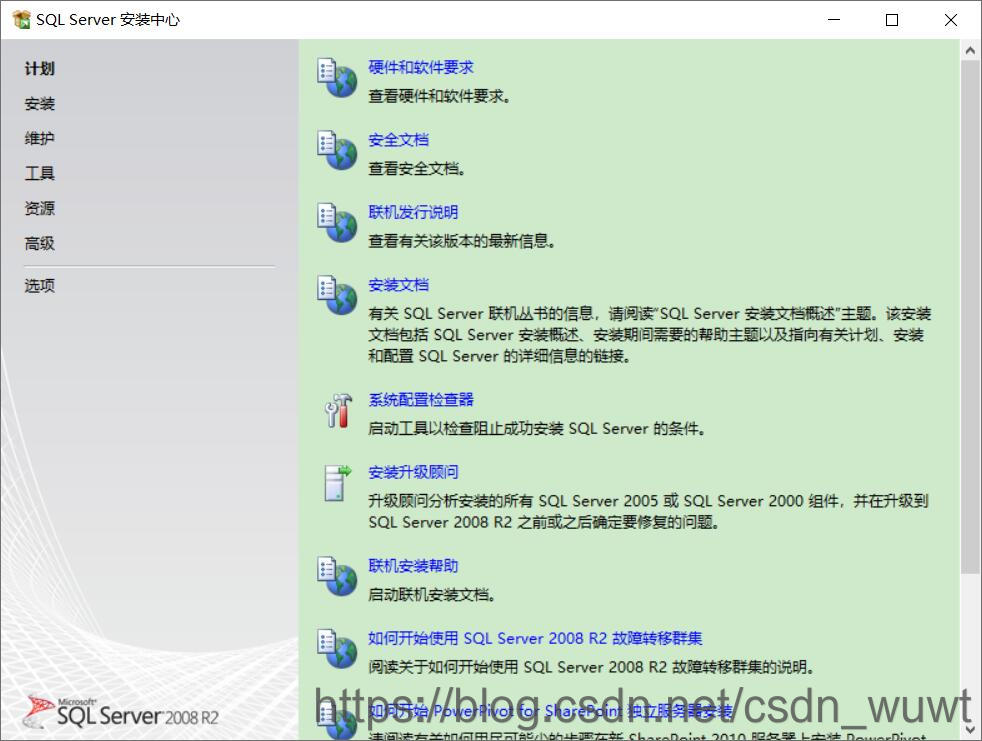Click the globe icon beside 联机发行说明

tap(337, 222)
